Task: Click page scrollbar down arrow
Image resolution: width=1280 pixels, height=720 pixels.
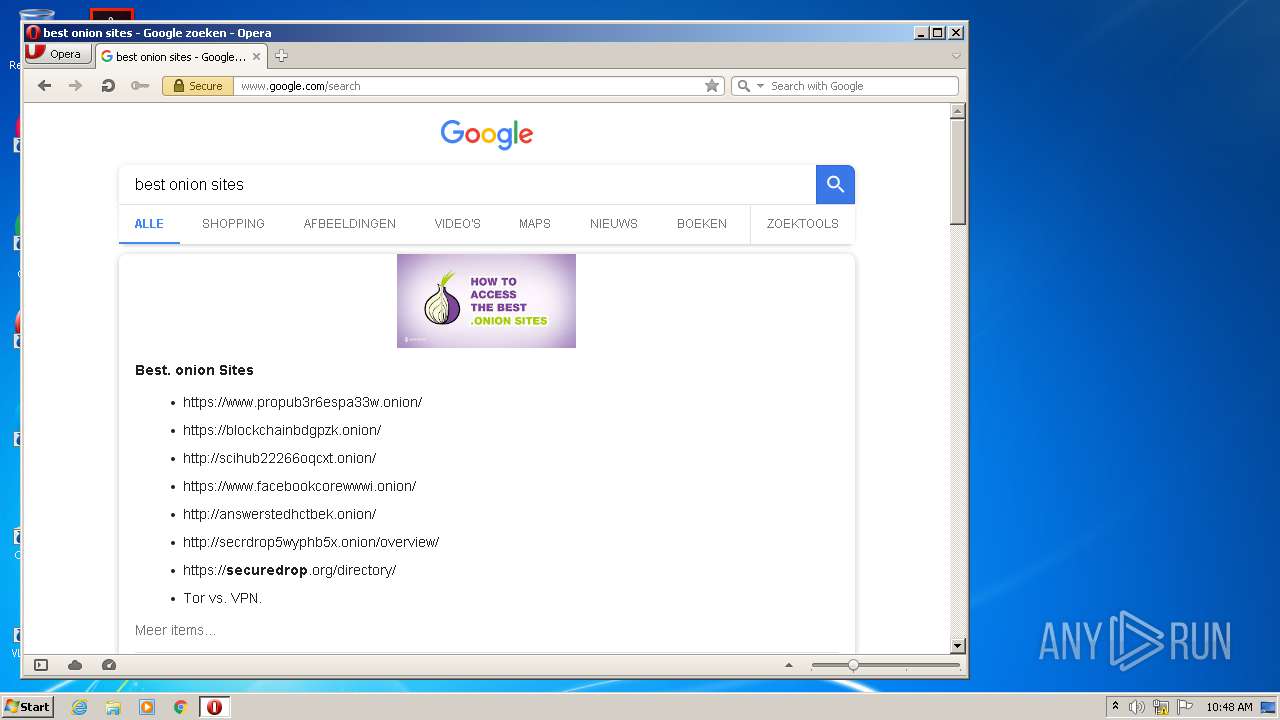Action: coord(957,646)
